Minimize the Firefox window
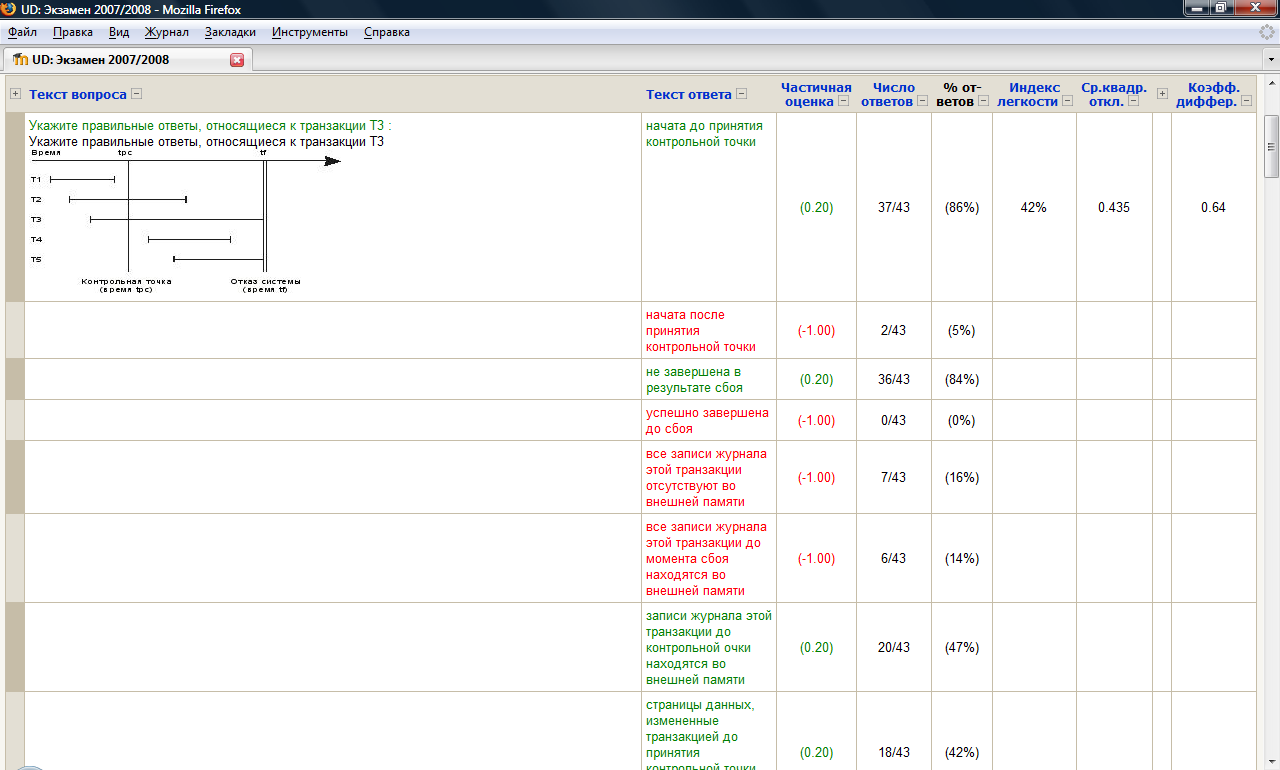 tap(1196, 8)
